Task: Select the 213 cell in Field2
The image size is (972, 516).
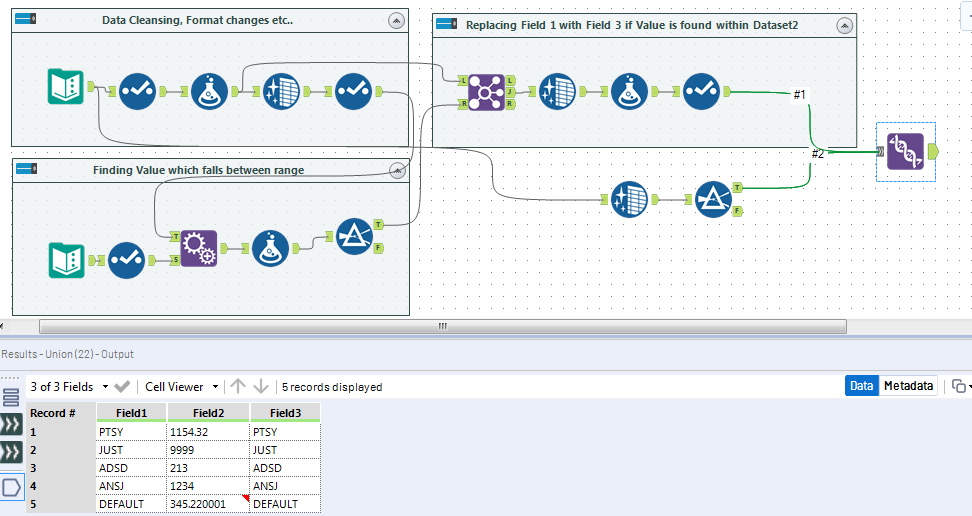Action: (208, 468)
